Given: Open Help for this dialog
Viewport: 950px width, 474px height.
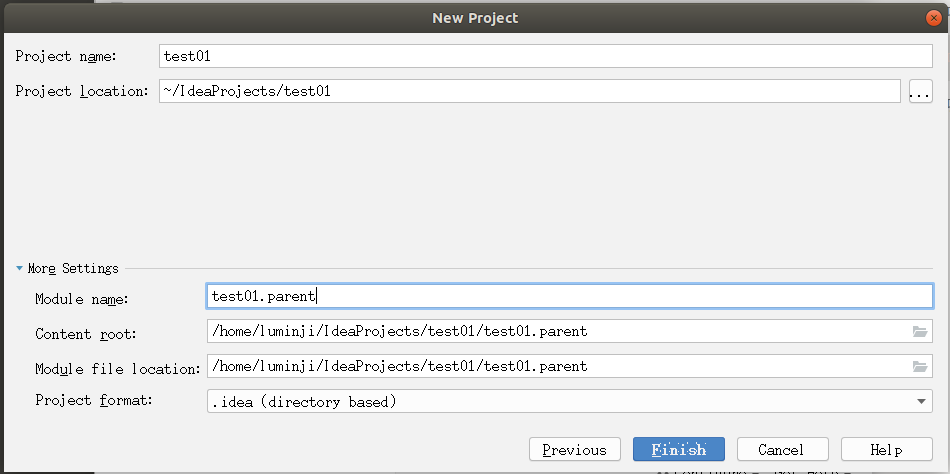Looking at the screenshot, I should 886,450.
